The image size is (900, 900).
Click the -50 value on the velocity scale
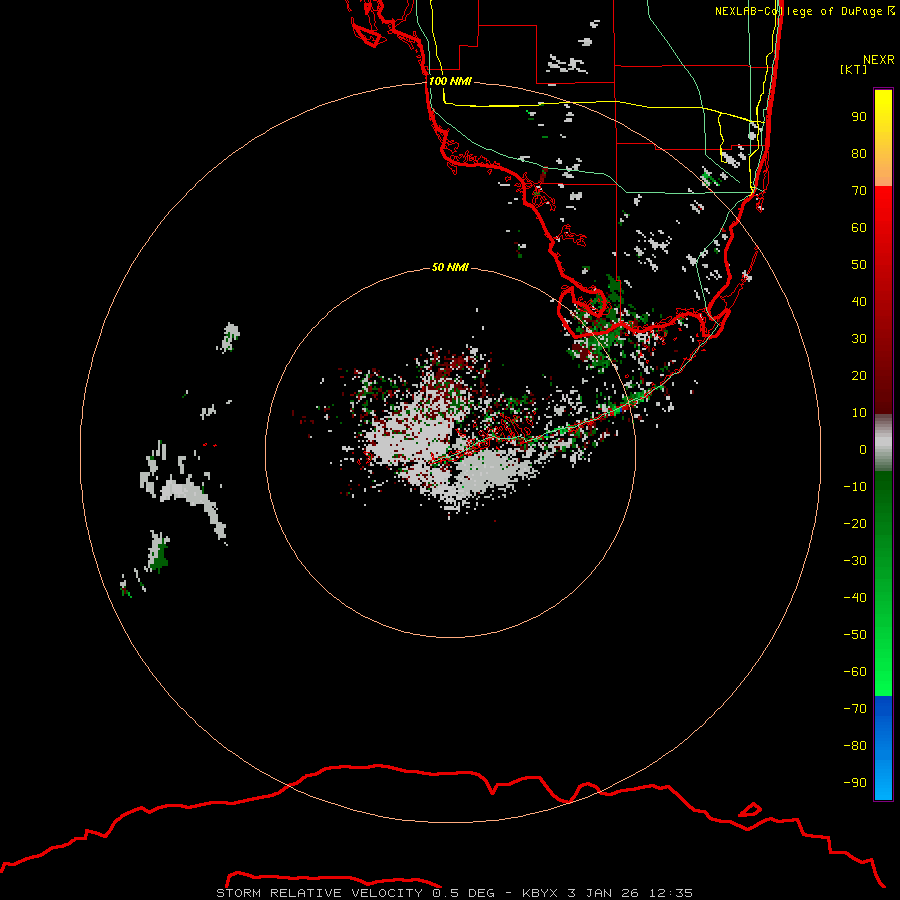[855, 634]
